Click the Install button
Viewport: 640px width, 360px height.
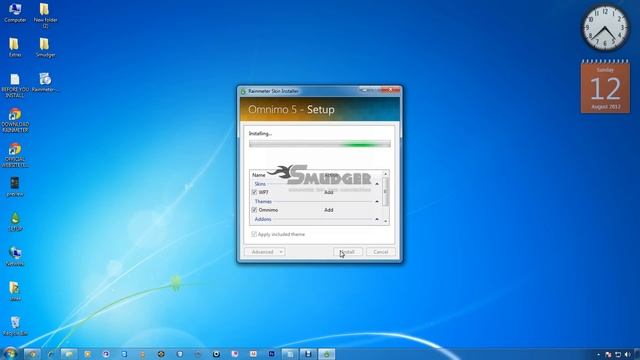348,252
